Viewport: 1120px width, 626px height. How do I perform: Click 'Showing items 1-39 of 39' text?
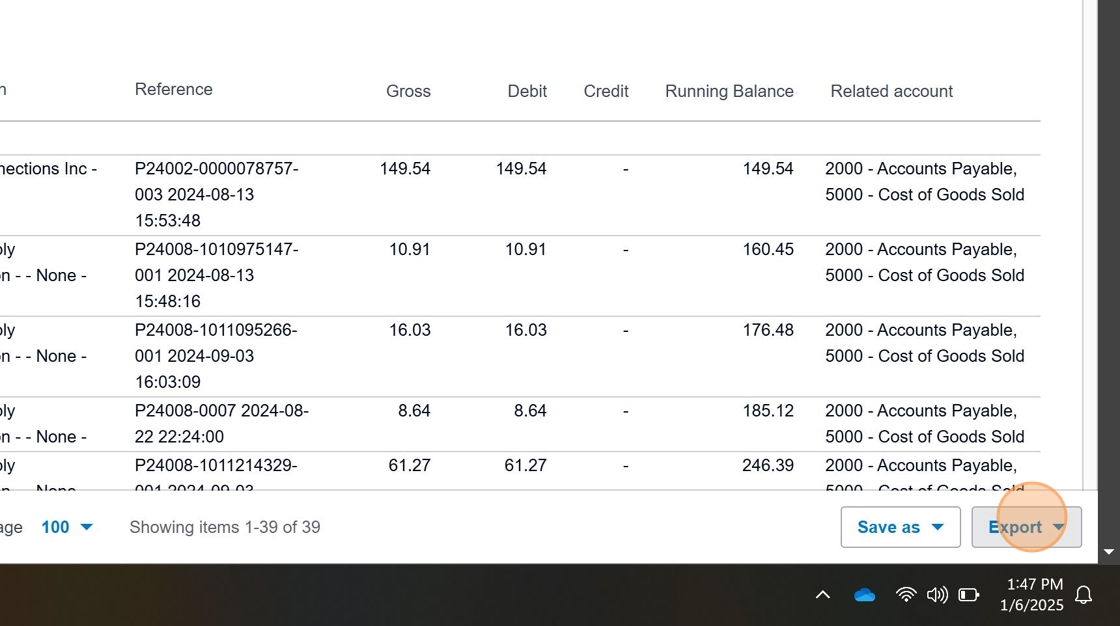point(225,527)
